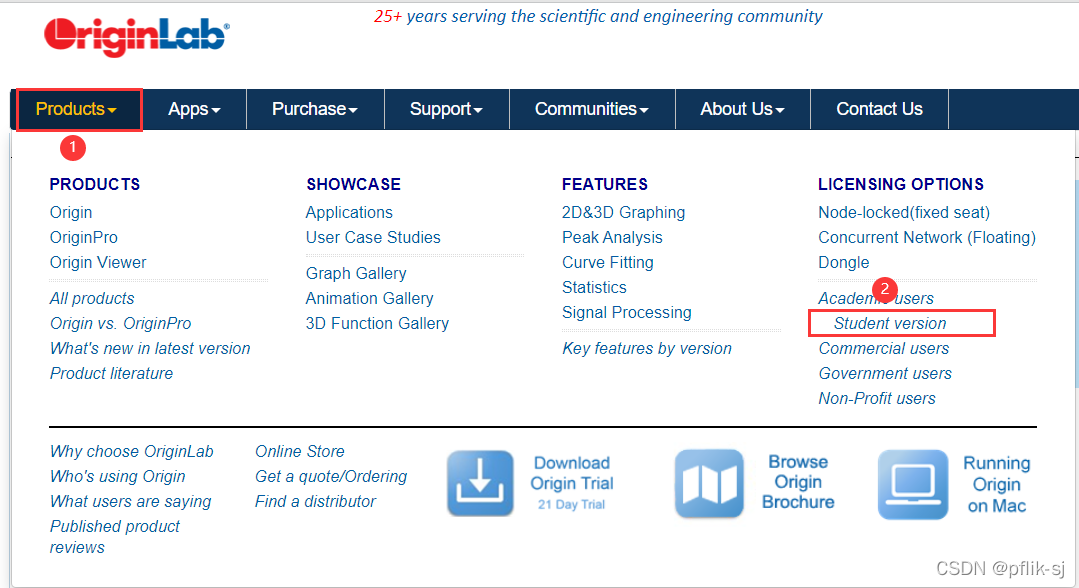Click the Browse Origin Brochure map icon

709,483
